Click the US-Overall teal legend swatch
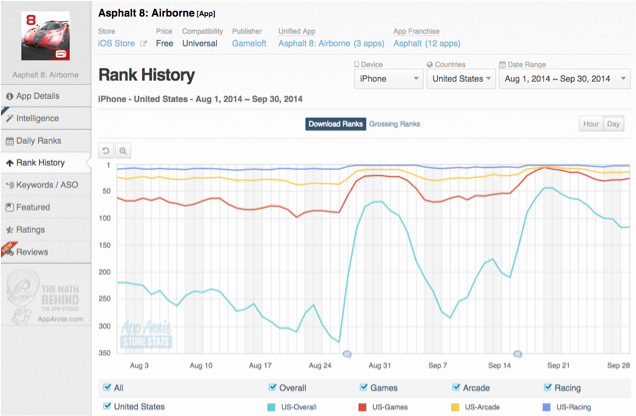Image resolution: width=636 pixels, height=416 pixels. pyautogui.click(x=271, y=407)
